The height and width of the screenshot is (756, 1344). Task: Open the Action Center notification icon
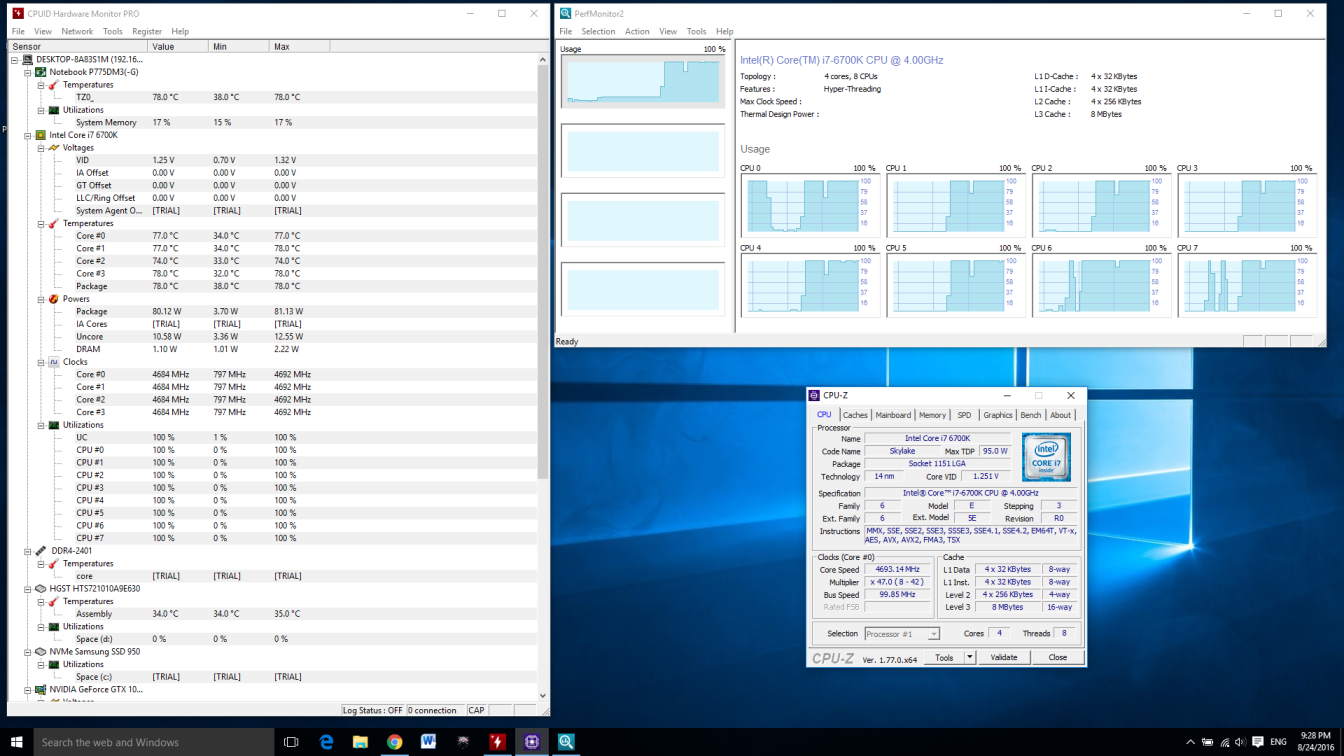(1258, 742)
